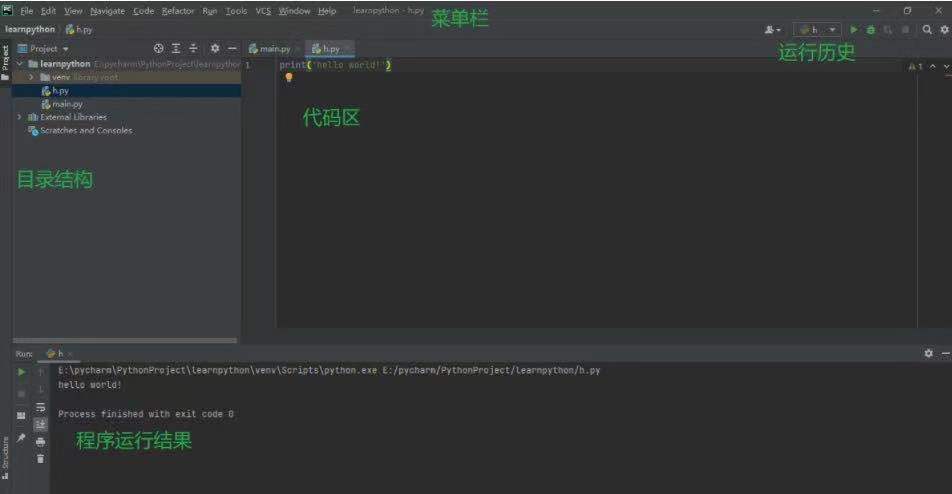Hide the Run tool window
Image resolution: width=952 pixels, height=494 pixels.
[945, 353]
